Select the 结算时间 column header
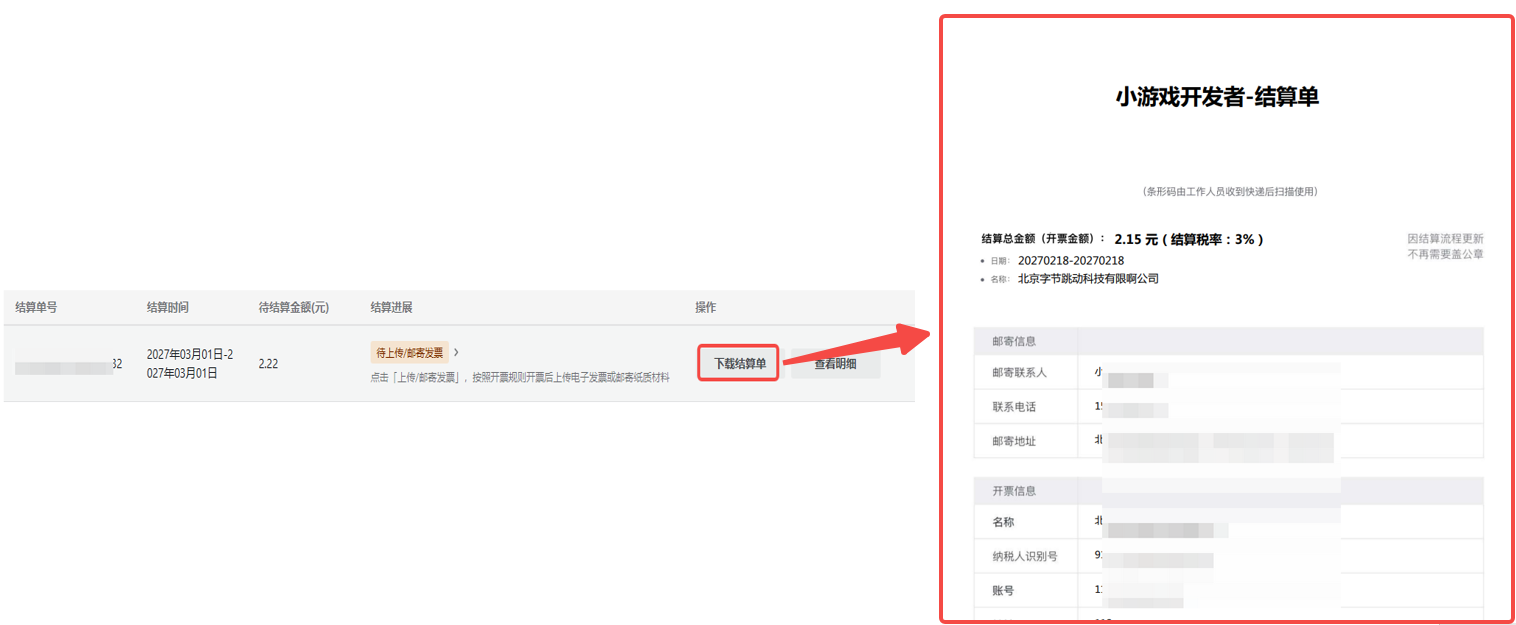The width and height of the screenshot is (1516, 625). [167, 307]
